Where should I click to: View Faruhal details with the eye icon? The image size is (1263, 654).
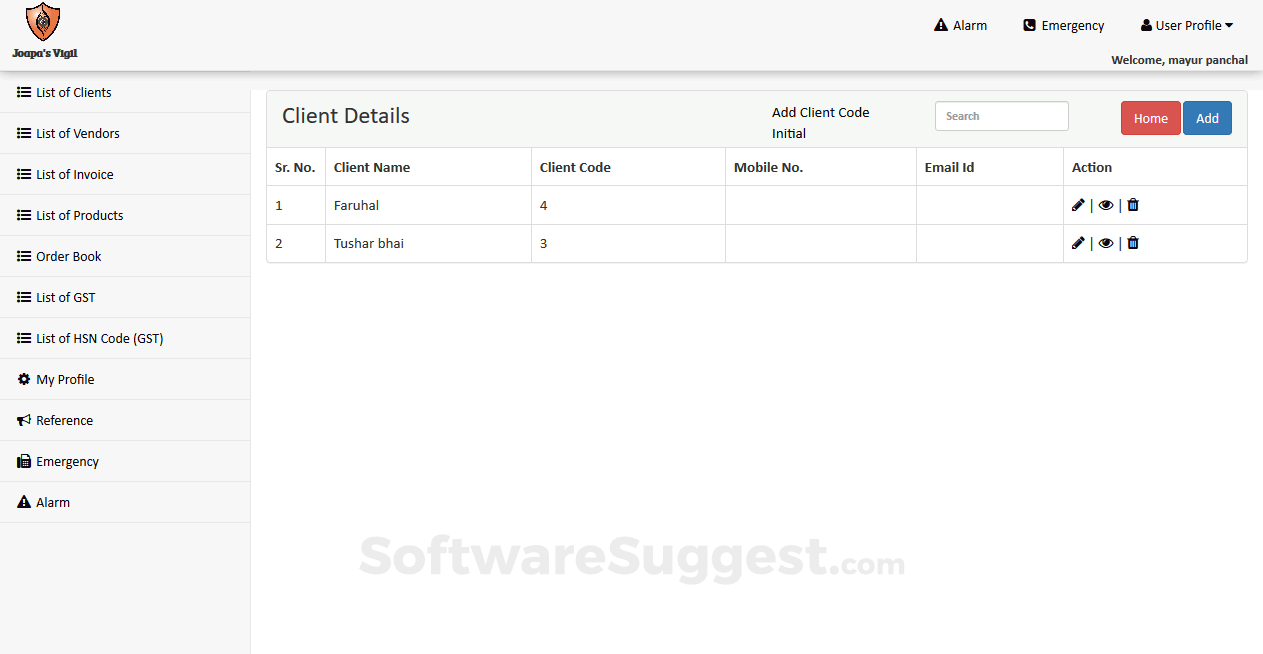(1105, 205)
